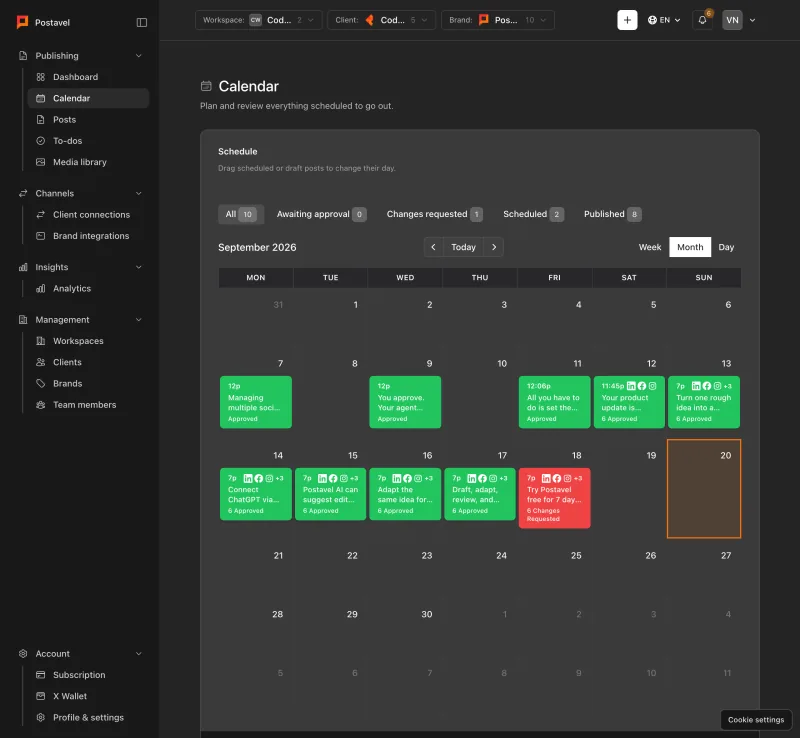Screen dimensions: 800x738
Task: Select the Scheduled filter tab
Action: click(533, 214)
